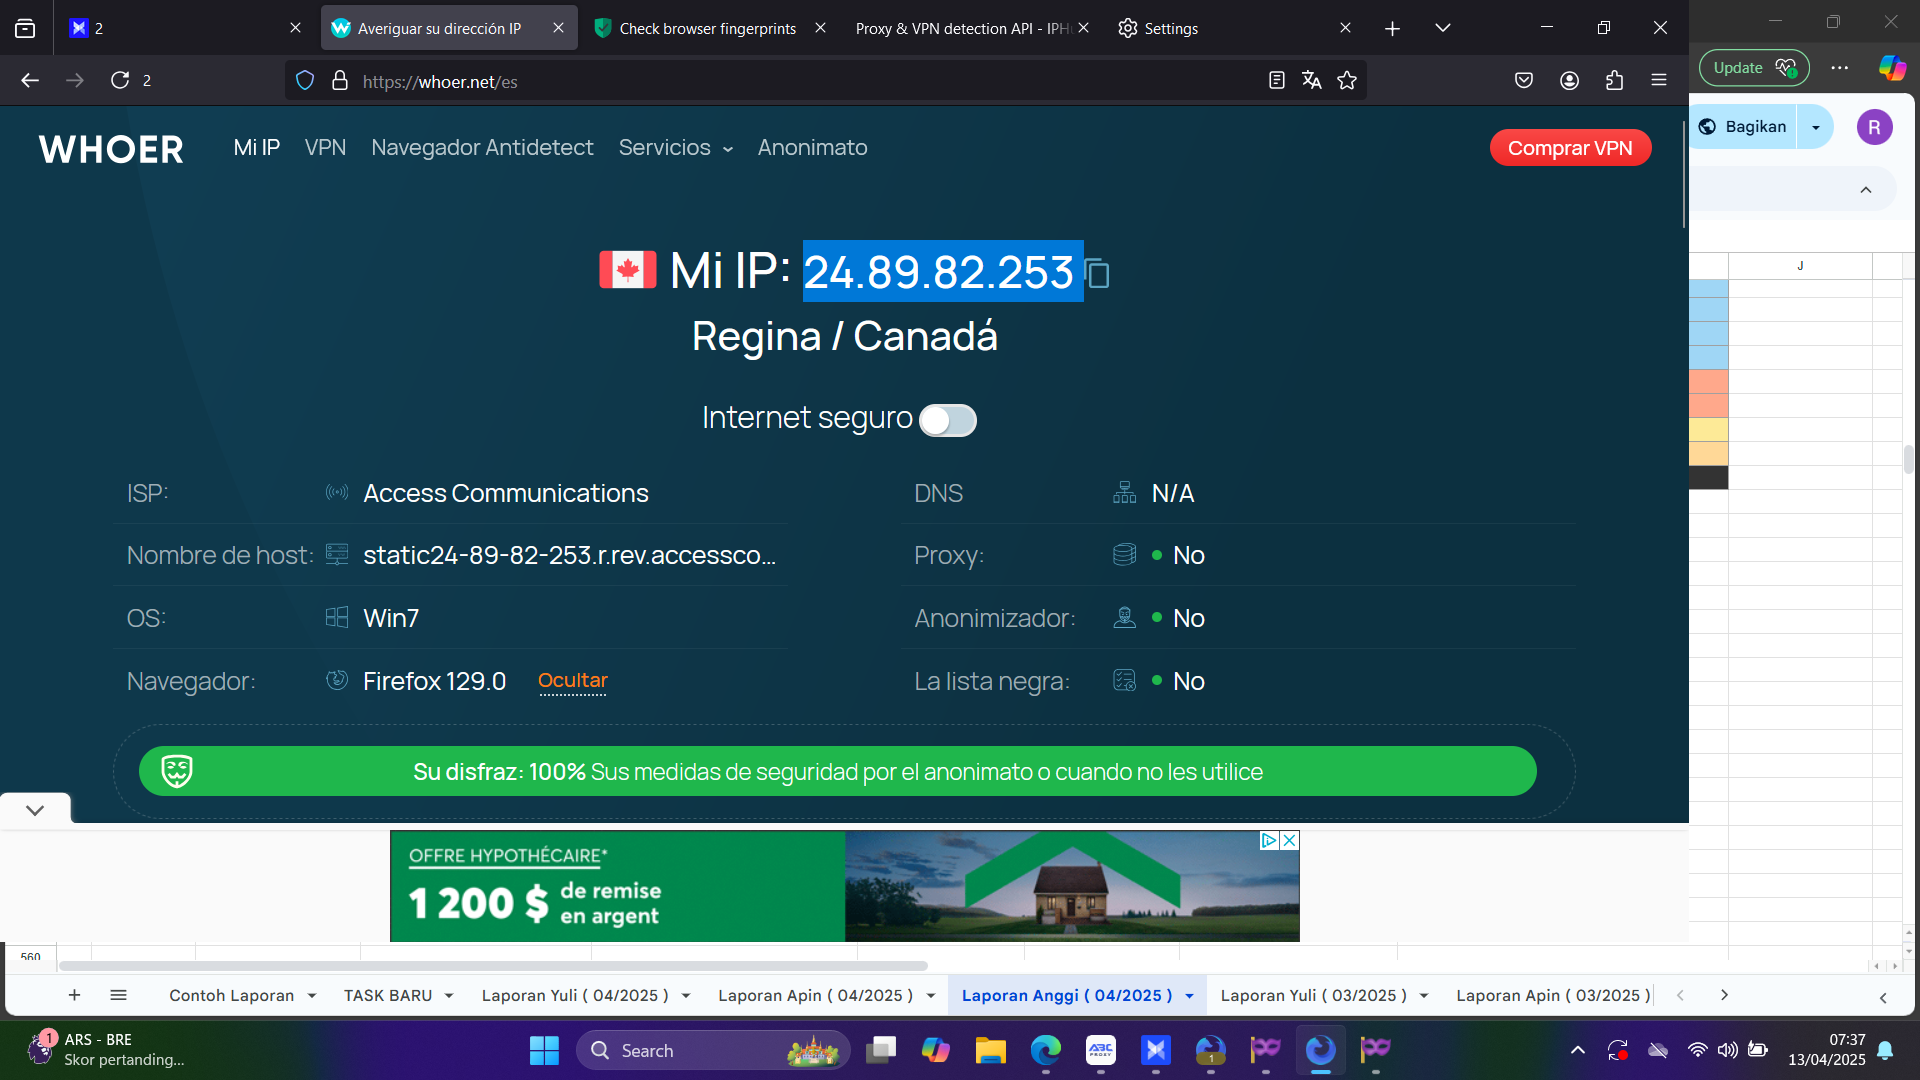The image size is (1920, 1080).
Task: Open Microsoft Edge from the taskbar
Action: tap(1046, 1050)
